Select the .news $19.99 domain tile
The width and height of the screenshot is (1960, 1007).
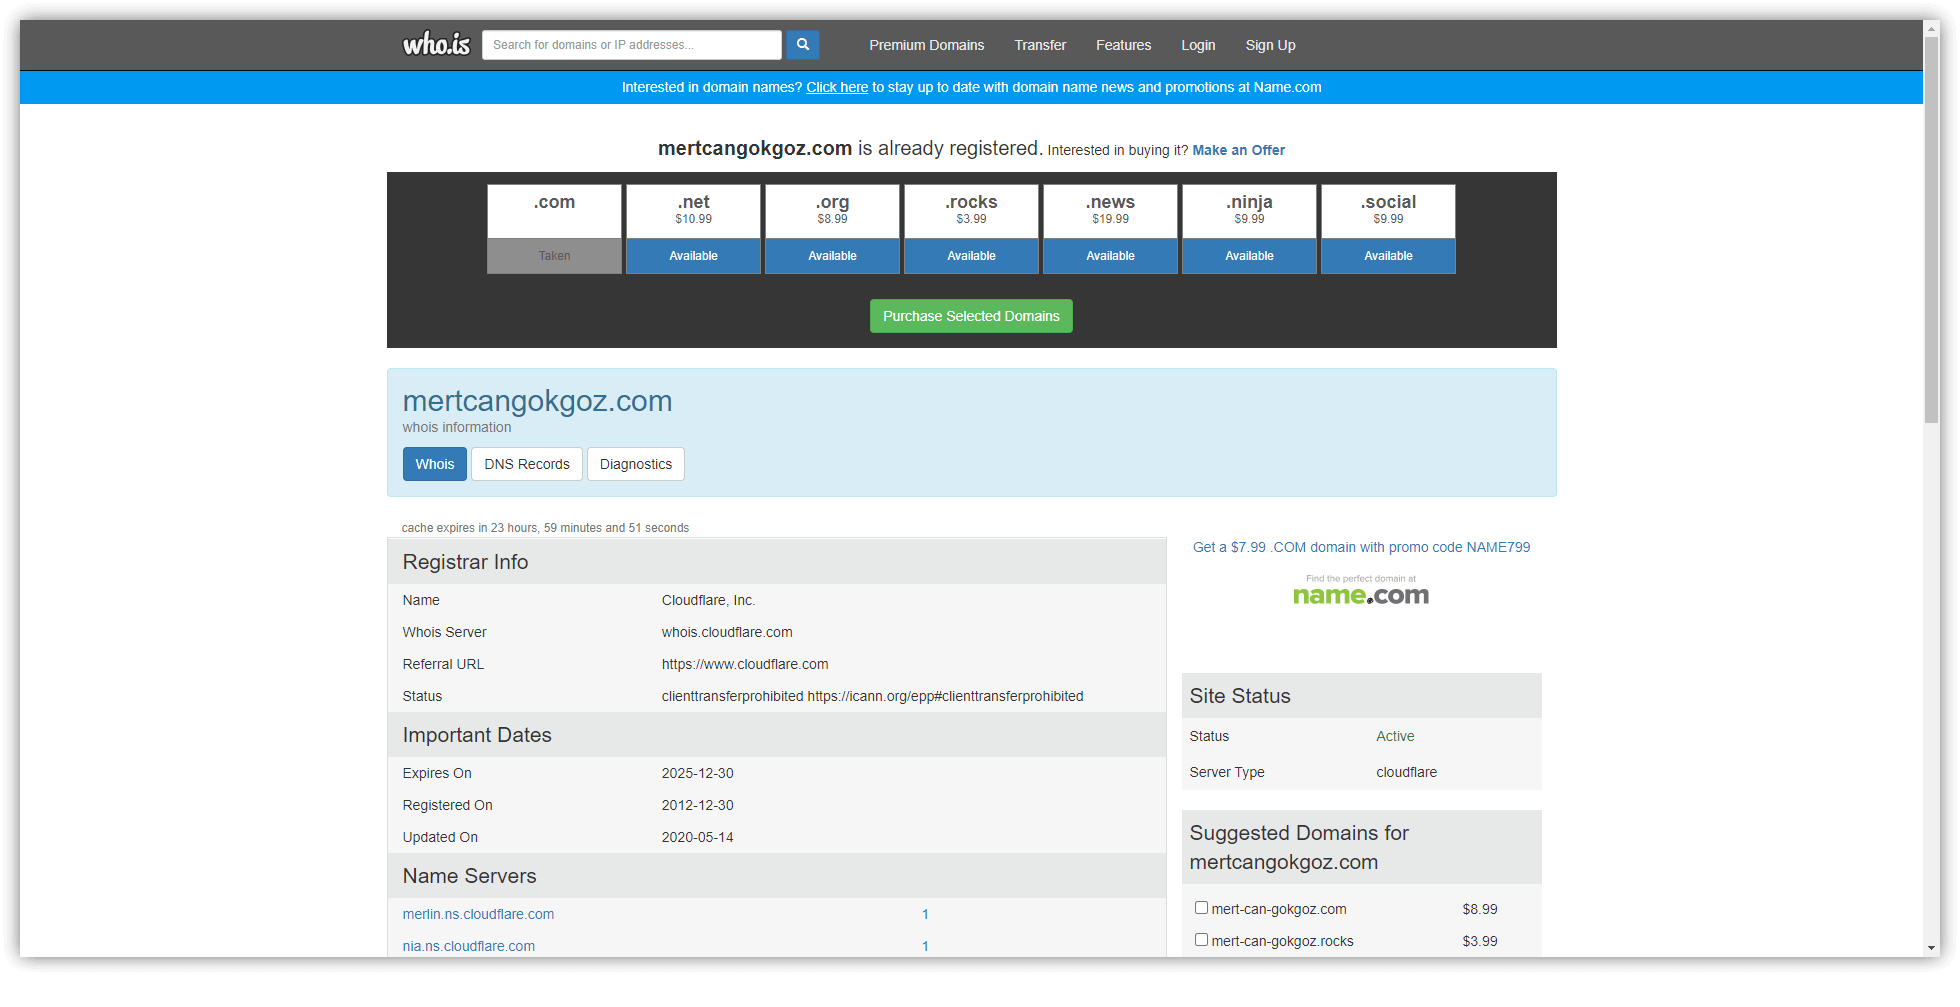click(1110, 229)
